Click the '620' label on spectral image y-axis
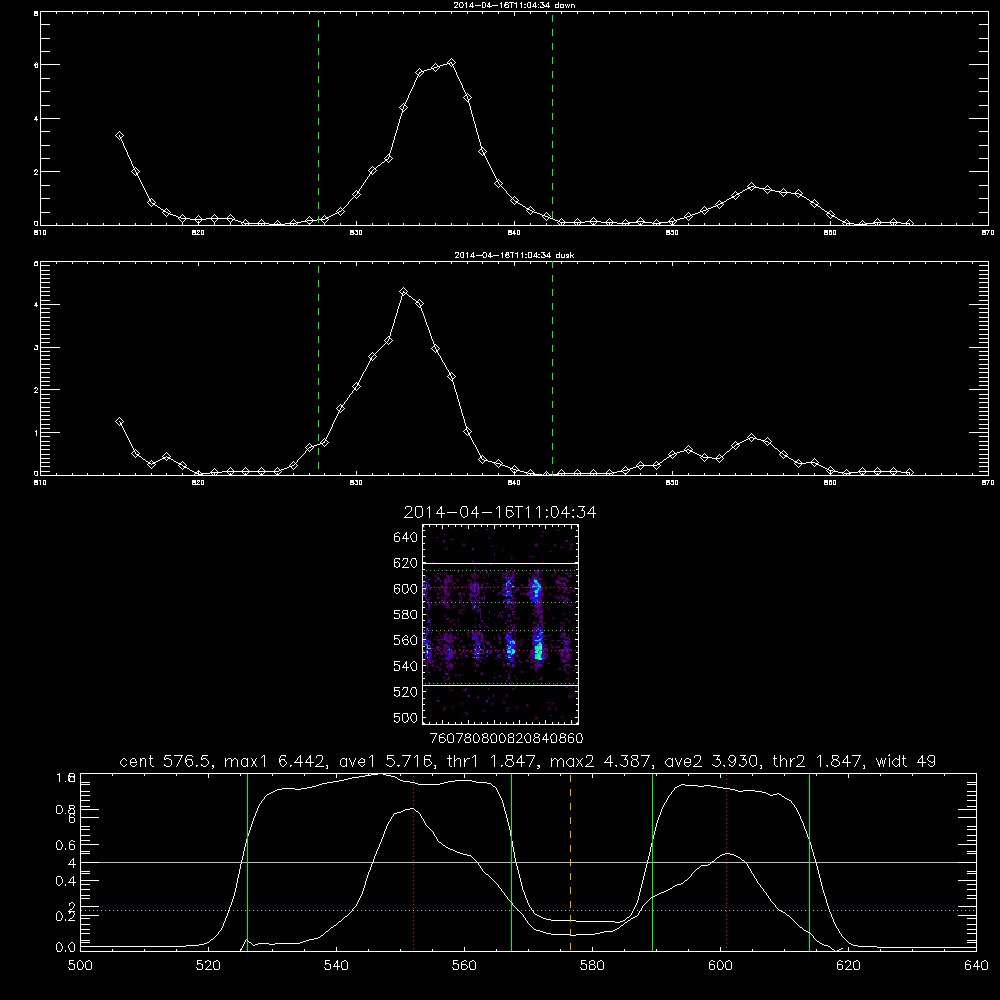Screen dimensions: 1000x1000 coord(406,563)
